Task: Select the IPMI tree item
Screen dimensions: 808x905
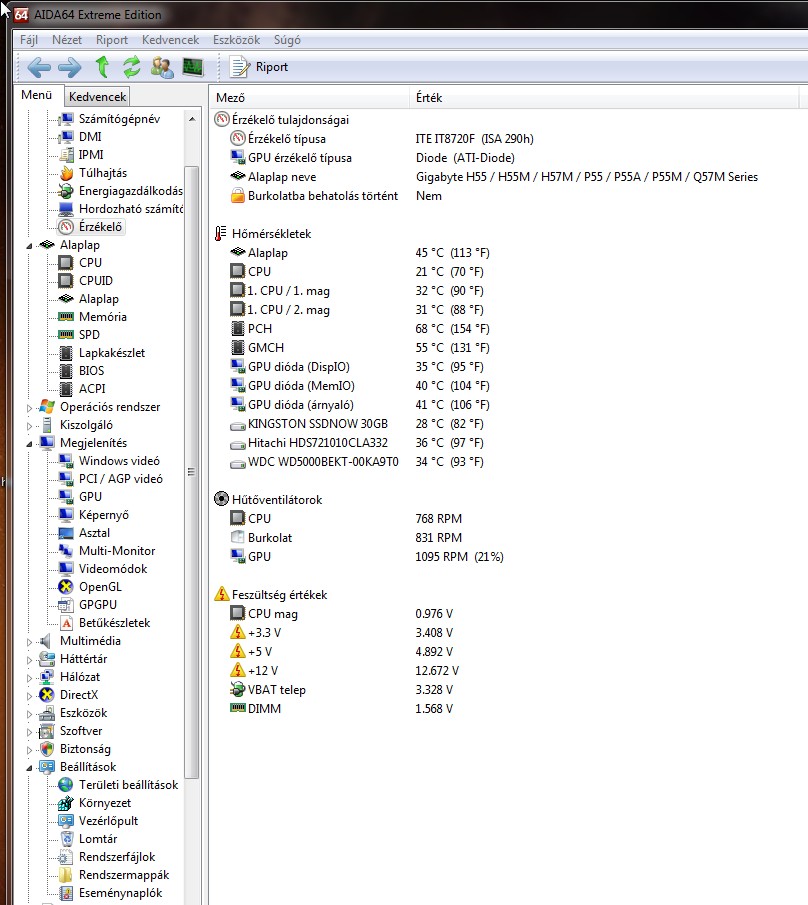Action: pos(91,155)
